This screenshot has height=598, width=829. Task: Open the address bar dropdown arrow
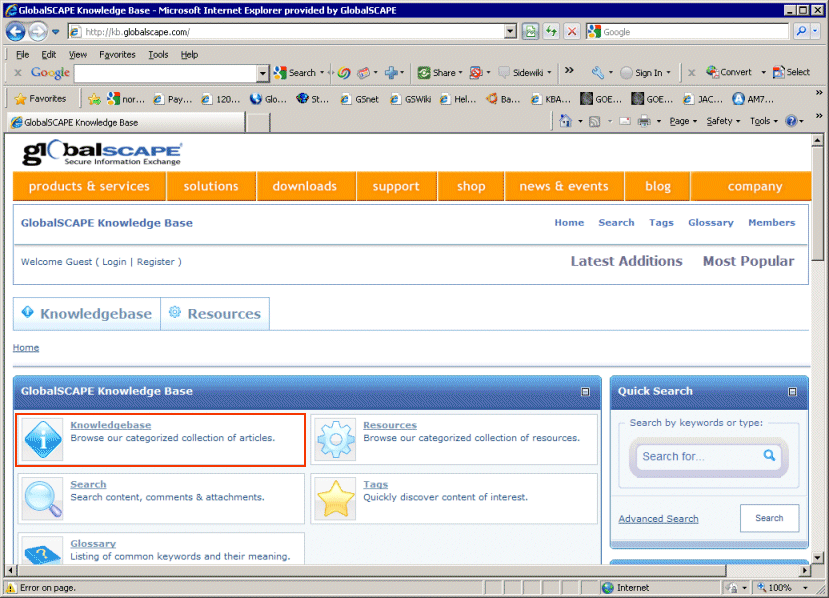click(x=510, y=32)
